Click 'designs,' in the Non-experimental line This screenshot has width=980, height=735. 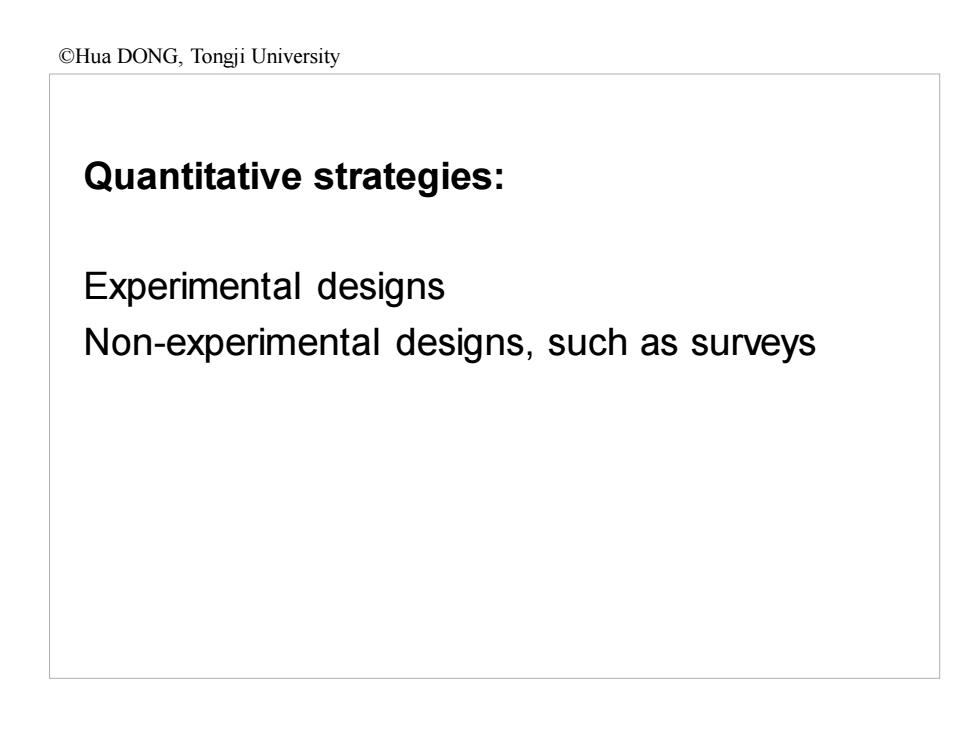(x=464, y=343)
